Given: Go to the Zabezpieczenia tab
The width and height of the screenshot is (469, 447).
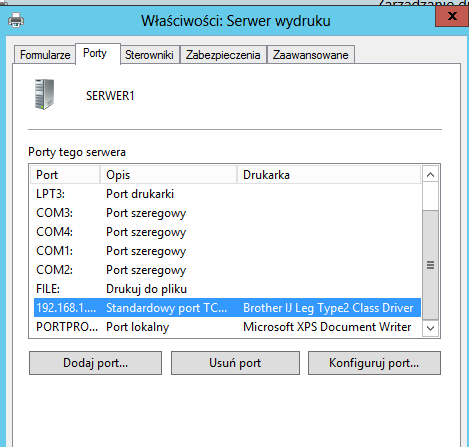Looking at the screenshot, I should (223, 55).
